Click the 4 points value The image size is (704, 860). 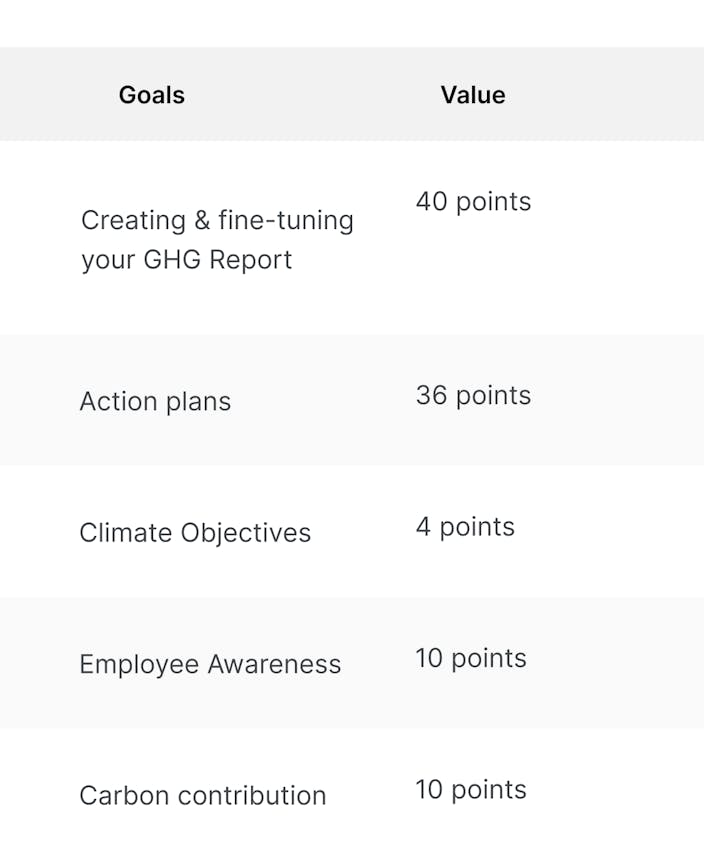465,527
